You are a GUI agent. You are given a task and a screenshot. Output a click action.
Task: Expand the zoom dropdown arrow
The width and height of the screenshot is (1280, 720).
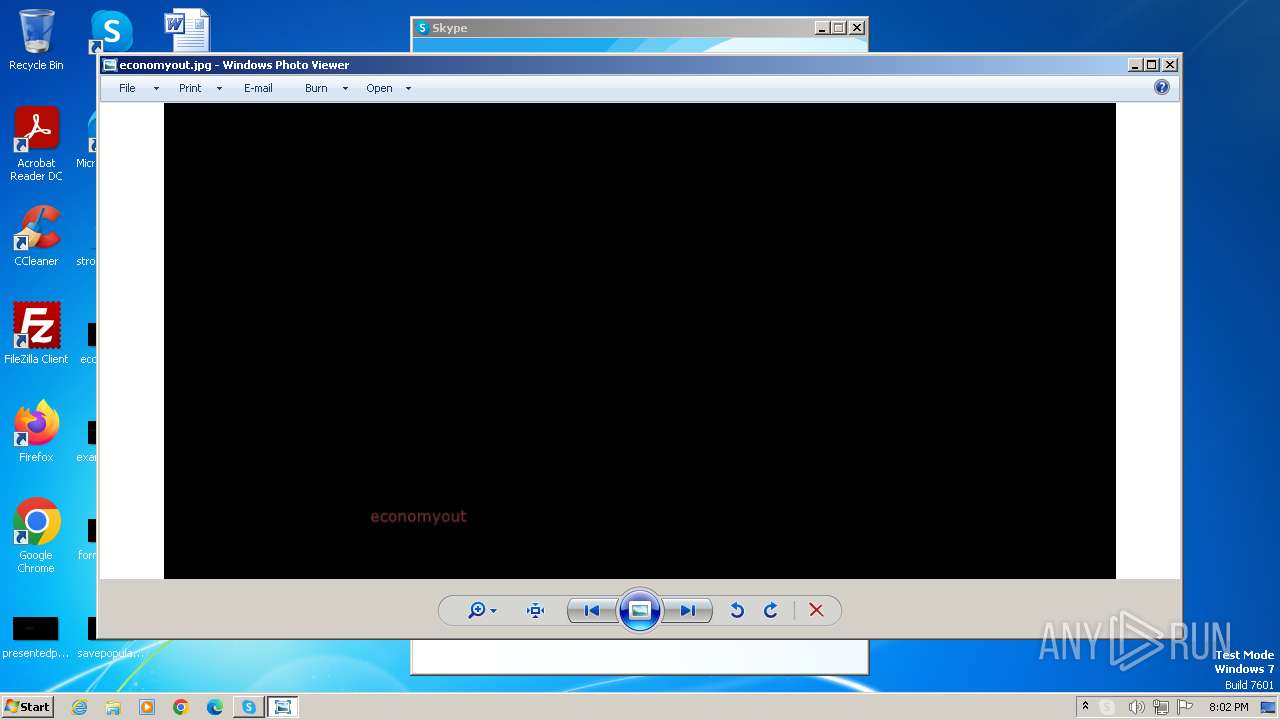coord(494,612)
